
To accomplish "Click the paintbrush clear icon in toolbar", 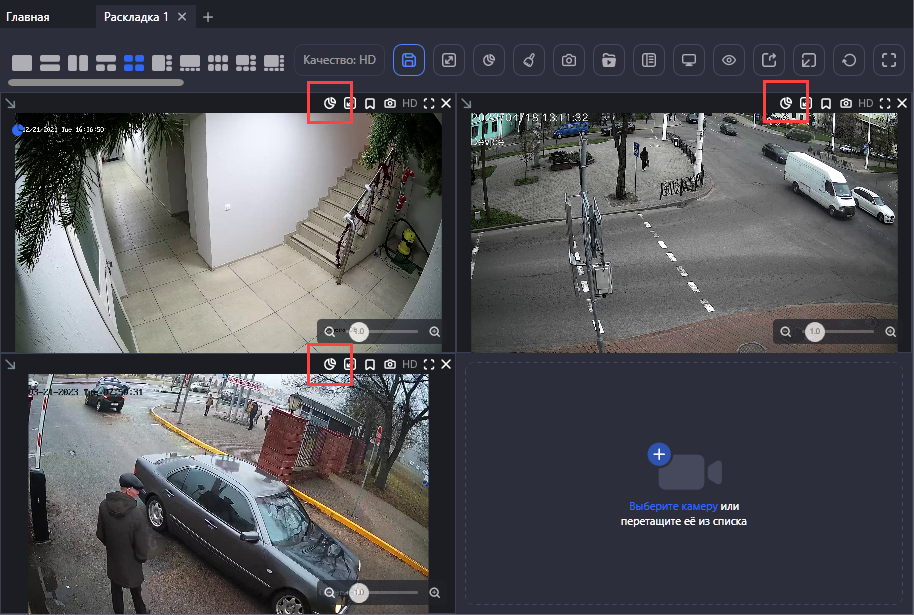I will [528, 60].
